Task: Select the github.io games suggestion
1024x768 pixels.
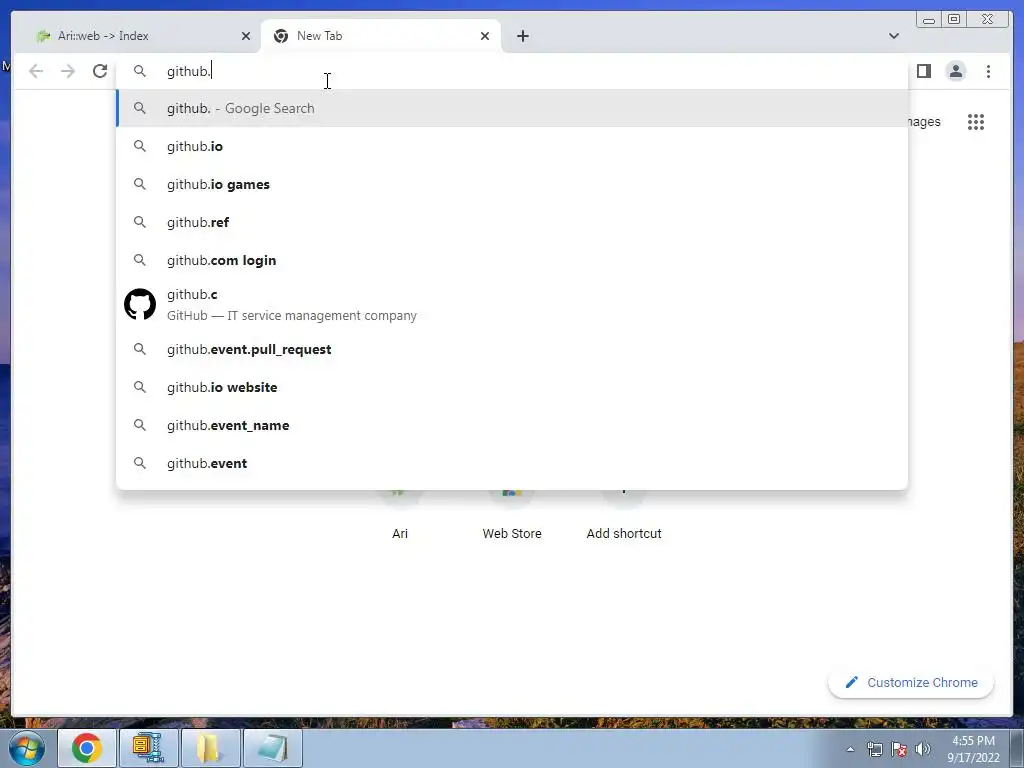Action: tap(512, 184)
